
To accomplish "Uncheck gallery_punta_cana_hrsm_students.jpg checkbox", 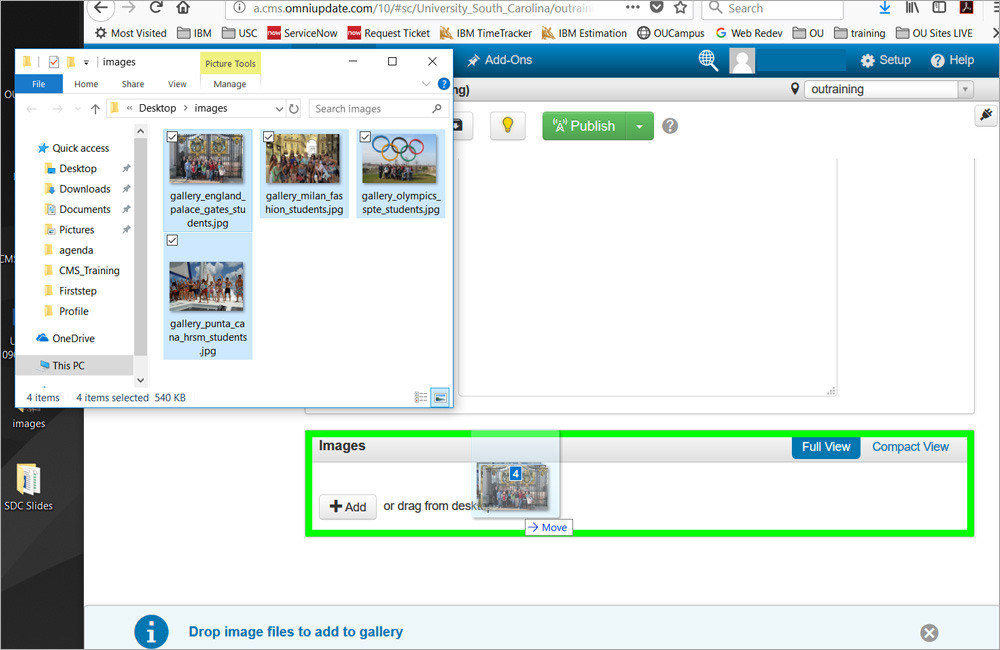I will [172, 240].
